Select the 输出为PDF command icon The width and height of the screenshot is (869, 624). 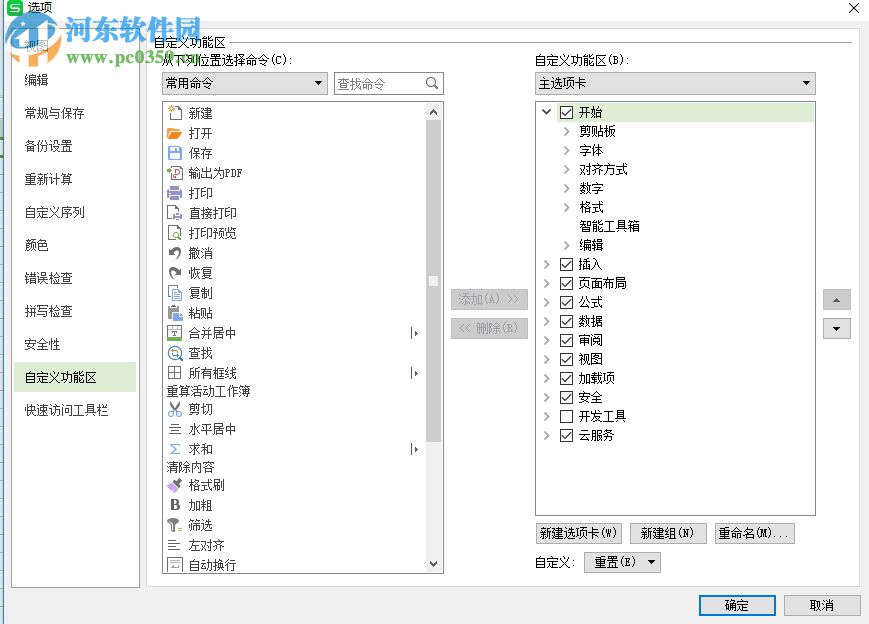pos(175,174)
